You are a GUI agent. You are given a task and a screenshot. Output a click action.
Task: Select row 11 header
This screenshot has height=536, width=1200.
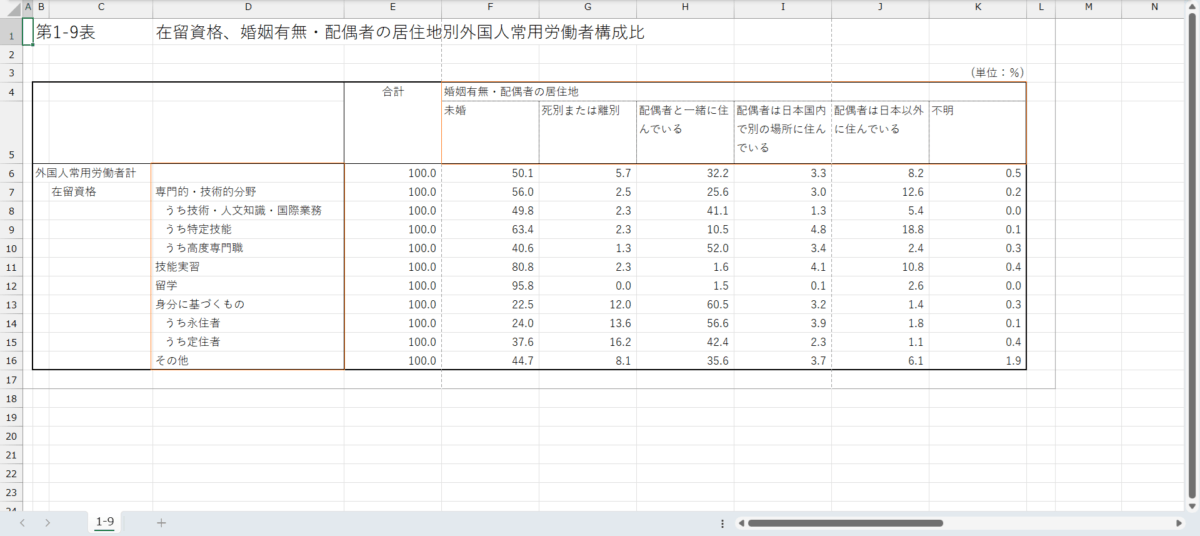point(12,267)
